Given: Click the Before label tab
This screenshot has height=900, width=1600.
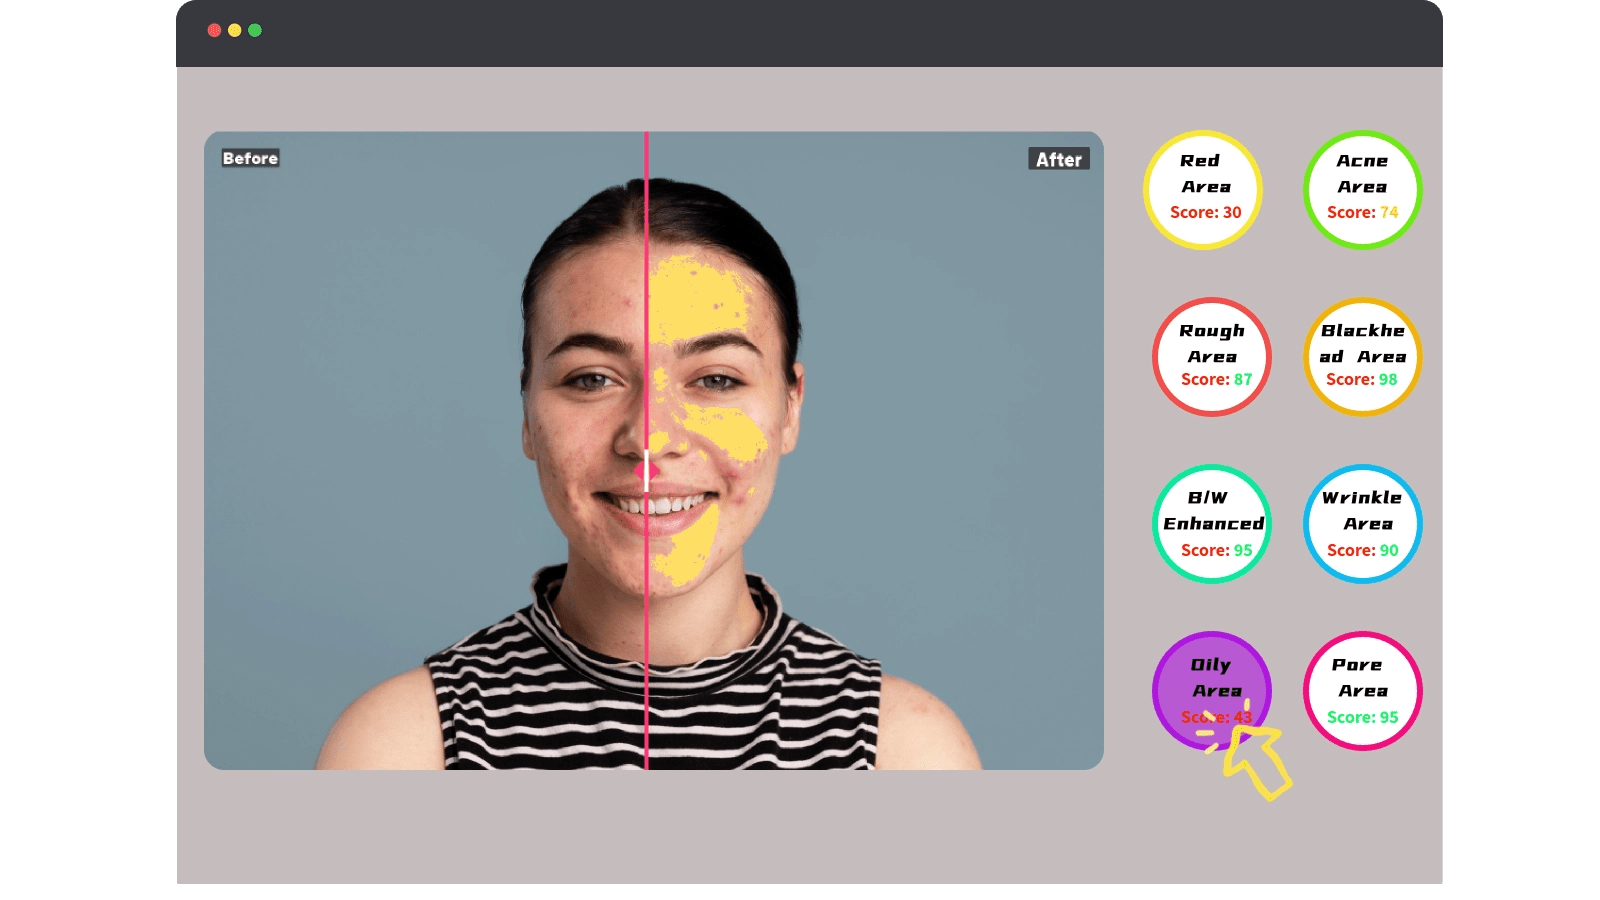Looking at the screenshot, I should [x=250, y=158].
